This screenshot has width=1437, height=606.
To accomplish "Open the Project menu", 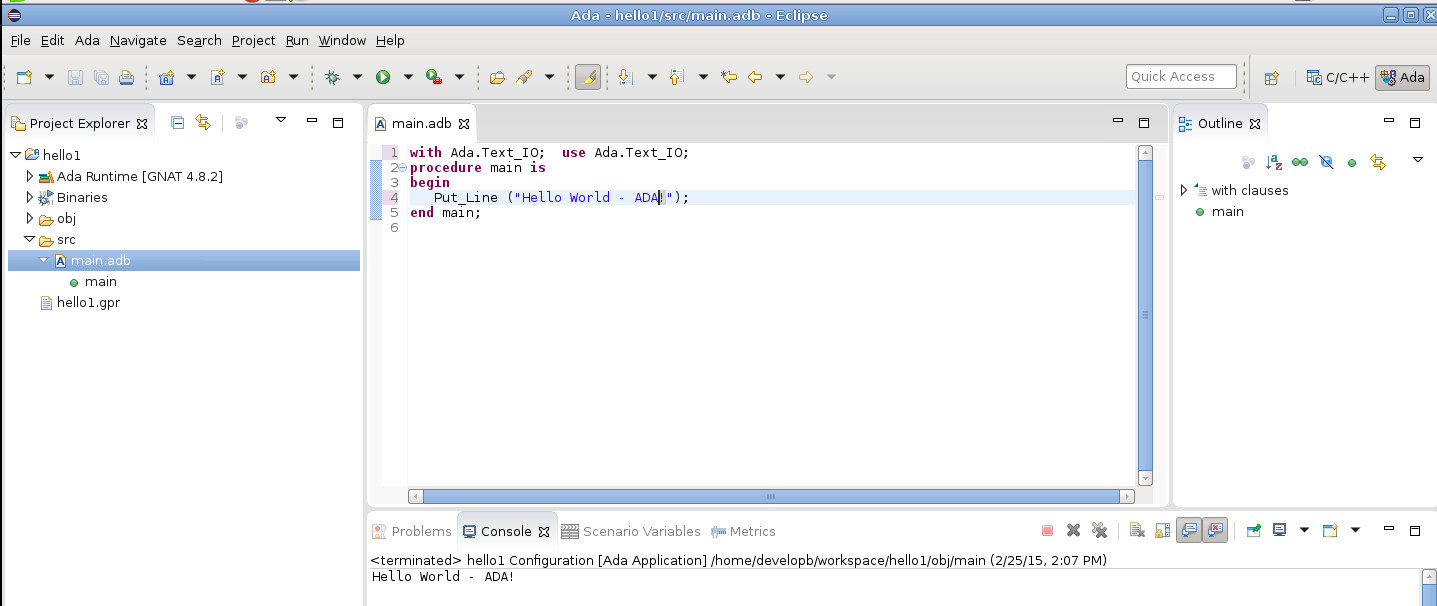I will (x=253, y=40).
